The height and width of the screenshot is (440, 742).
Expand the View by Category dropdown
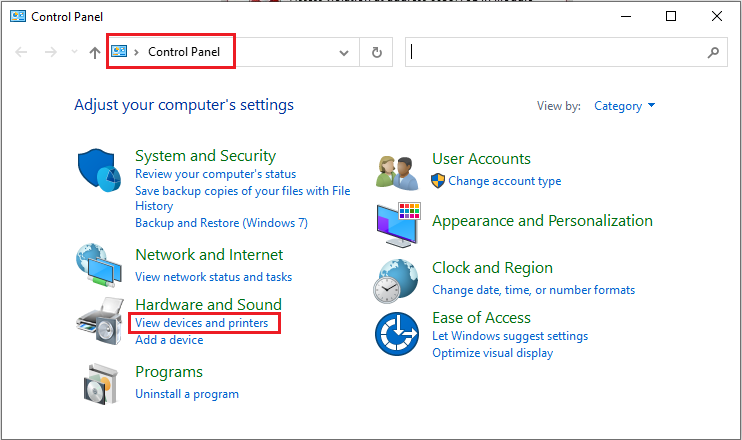(624, 106)
